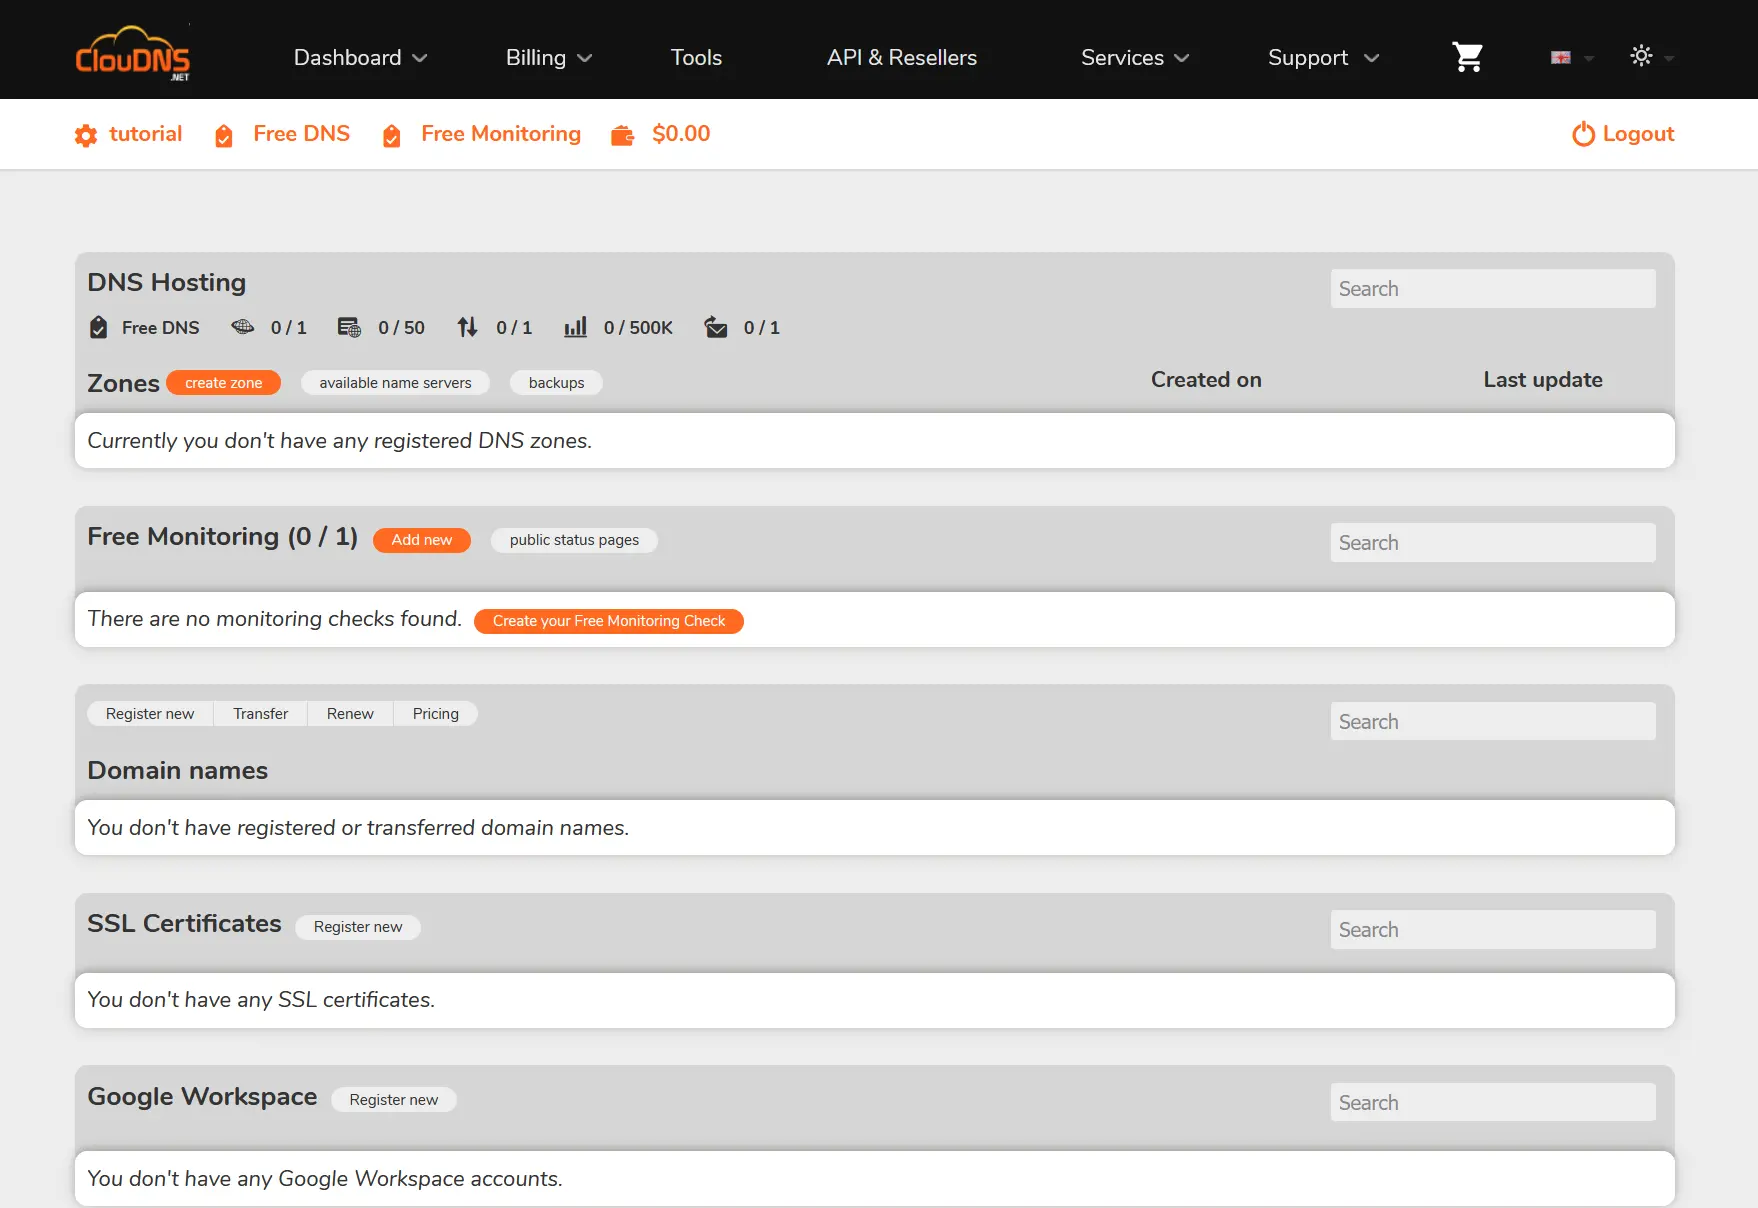Click the zone transfer arrows icon
The image size is (1758, 1208).
click(467, 327)
